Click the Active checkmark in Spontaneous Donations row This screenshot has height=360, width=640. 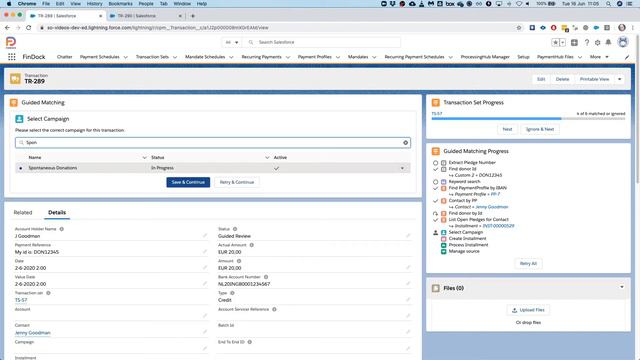276,168
